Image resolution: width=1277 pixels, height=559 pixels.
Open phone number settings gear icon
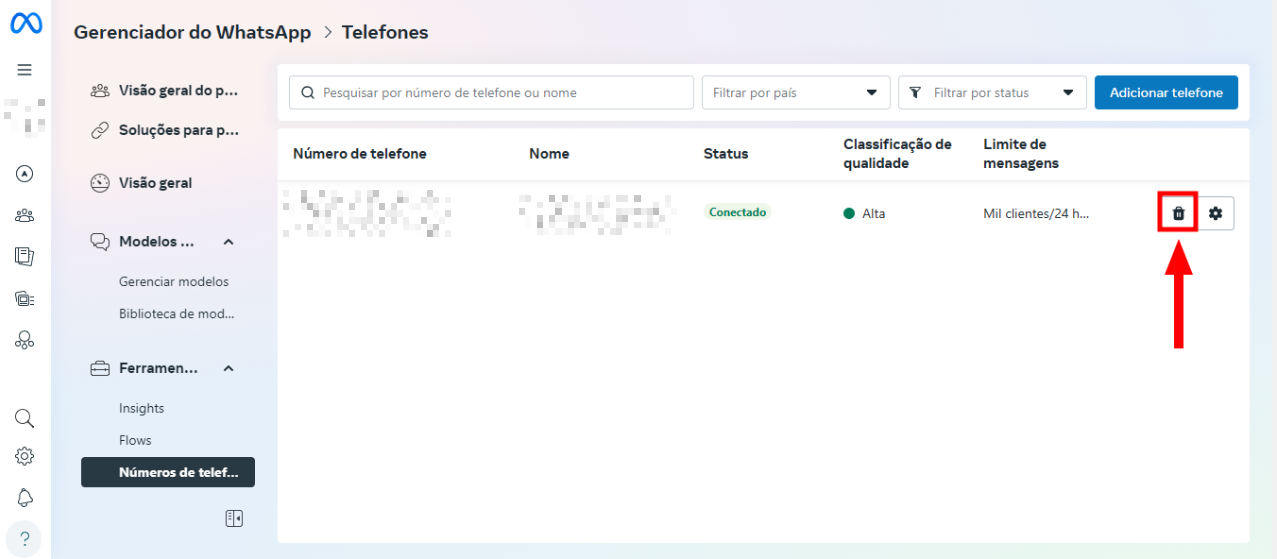point(1216,213)
